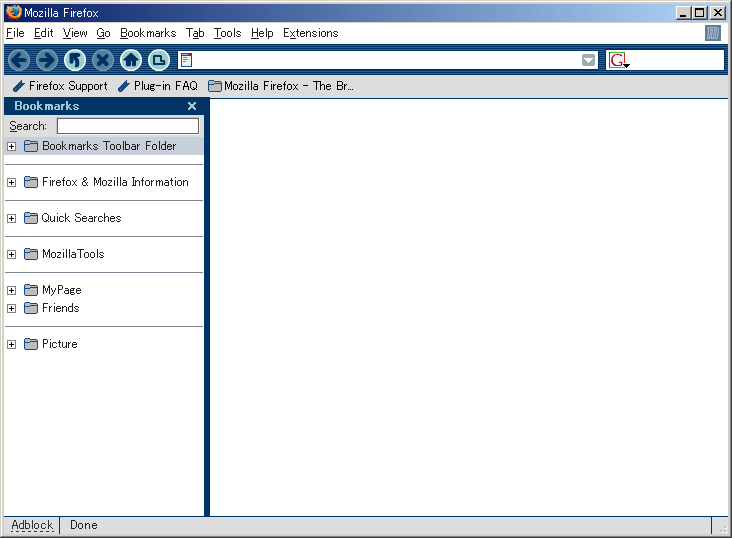
Task: Open the Edit menu
Action: pyautogui.click(x=43, y=33)
